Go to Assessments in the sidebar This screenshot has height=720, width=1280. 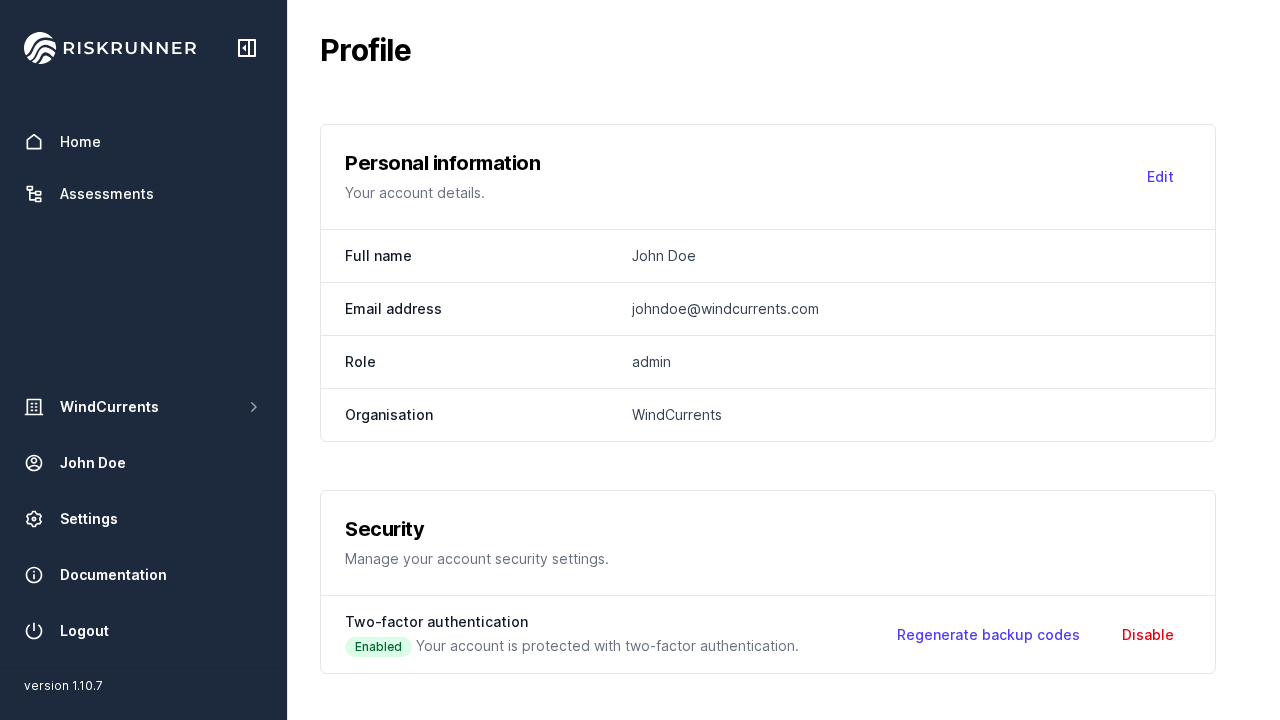[107, 194]
